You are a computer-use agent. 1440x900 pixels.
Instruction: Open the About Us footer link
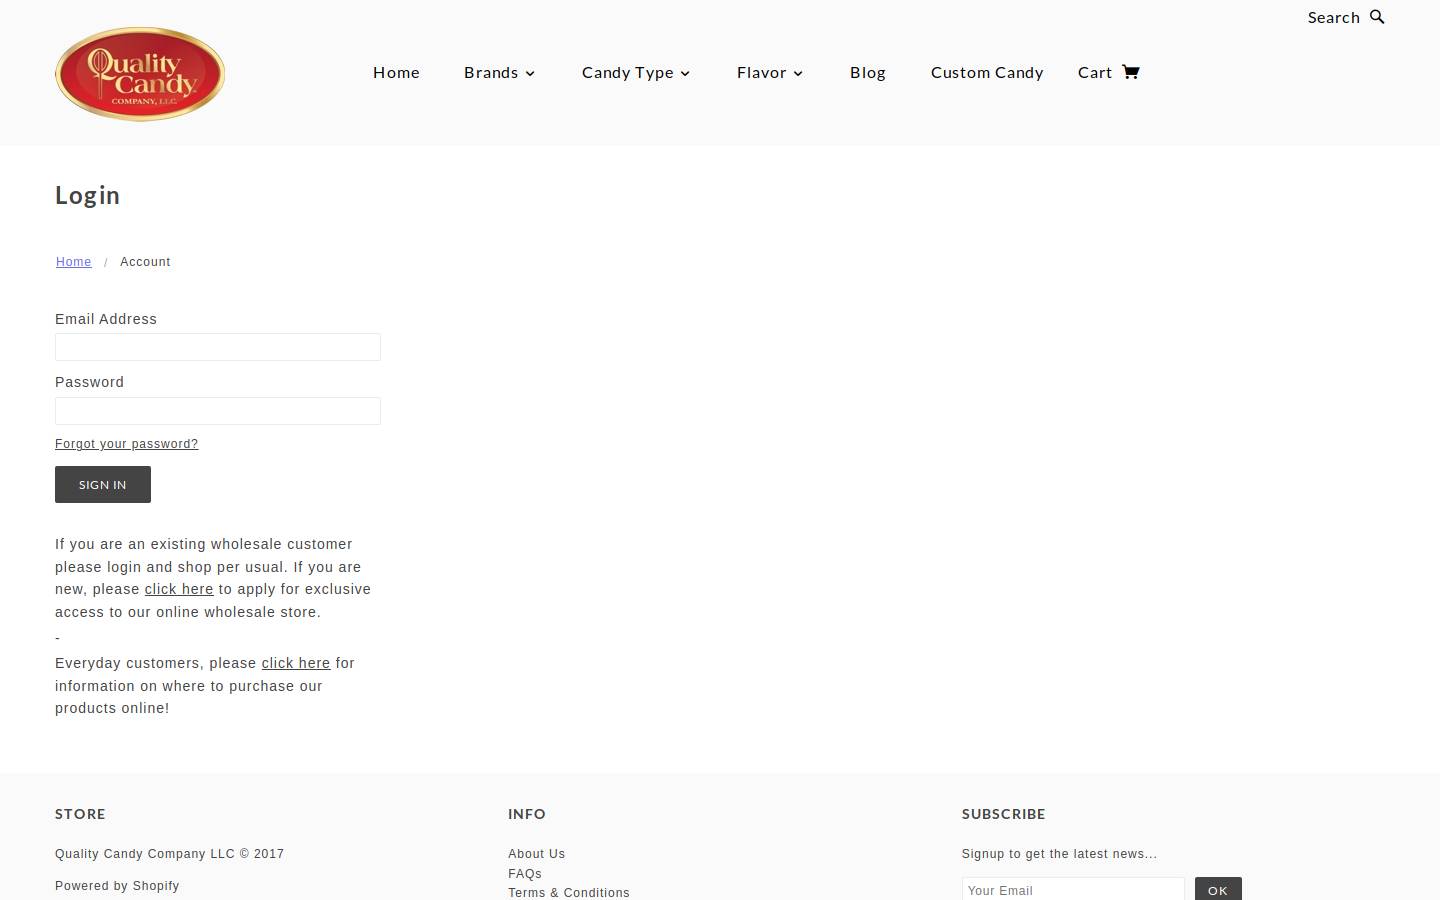pyautogui.click(x=536, y=854)
